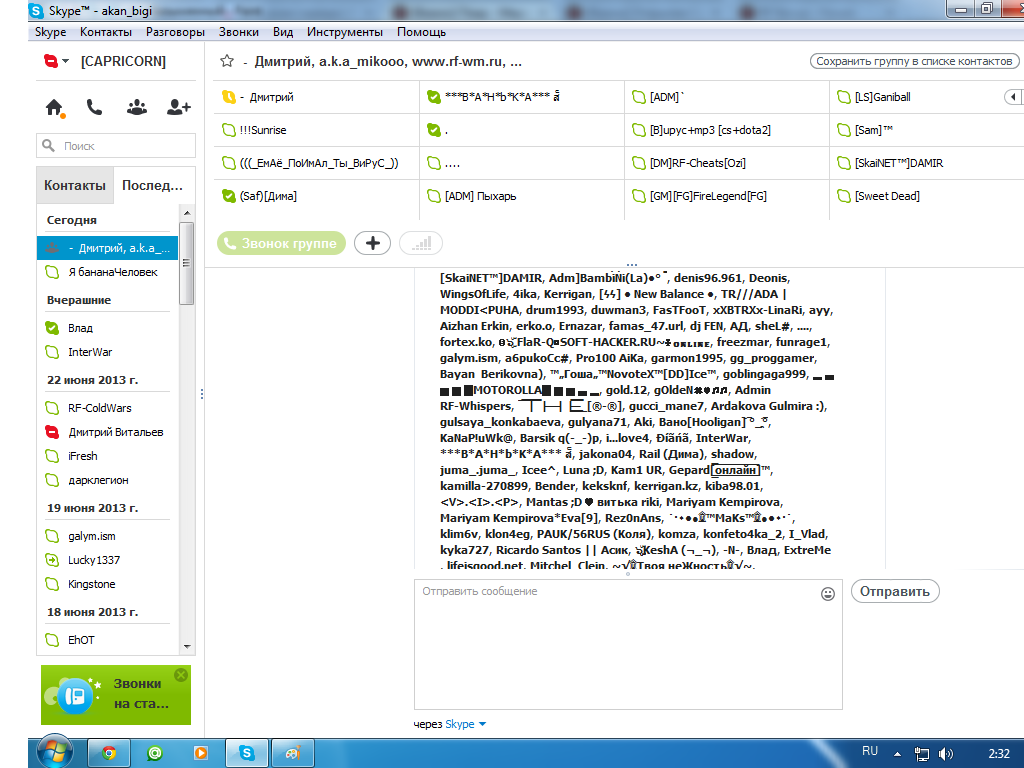Screen dimensions: 1024x768
Task: Switch to the Контакты tab
Action: (x=74, y=185)
